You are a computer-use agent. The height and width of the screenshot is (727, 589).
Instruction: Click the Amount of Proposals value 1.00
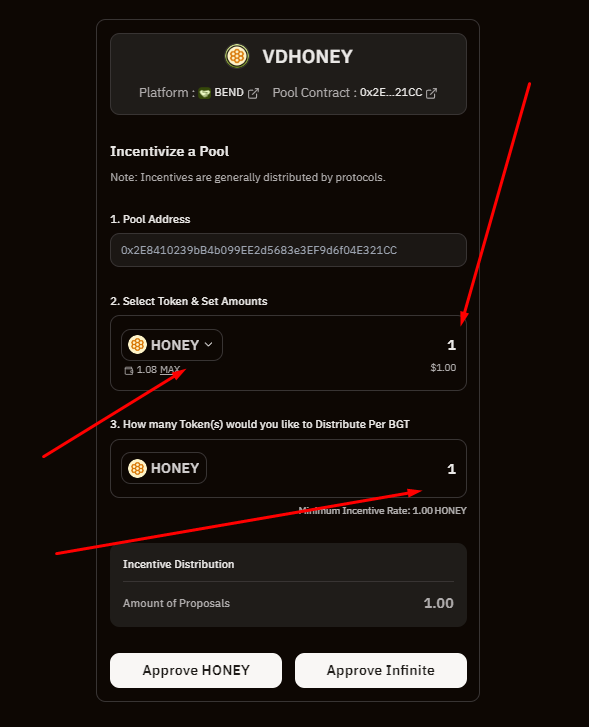tap(438, 603)
